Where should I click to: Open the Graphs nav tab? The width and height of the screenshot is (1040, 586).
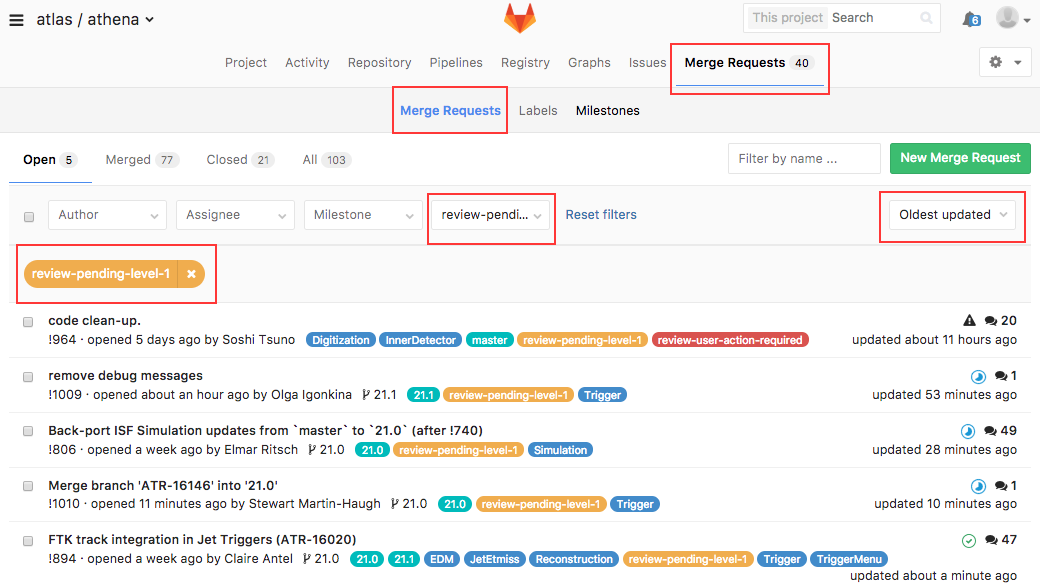point(589,62)
